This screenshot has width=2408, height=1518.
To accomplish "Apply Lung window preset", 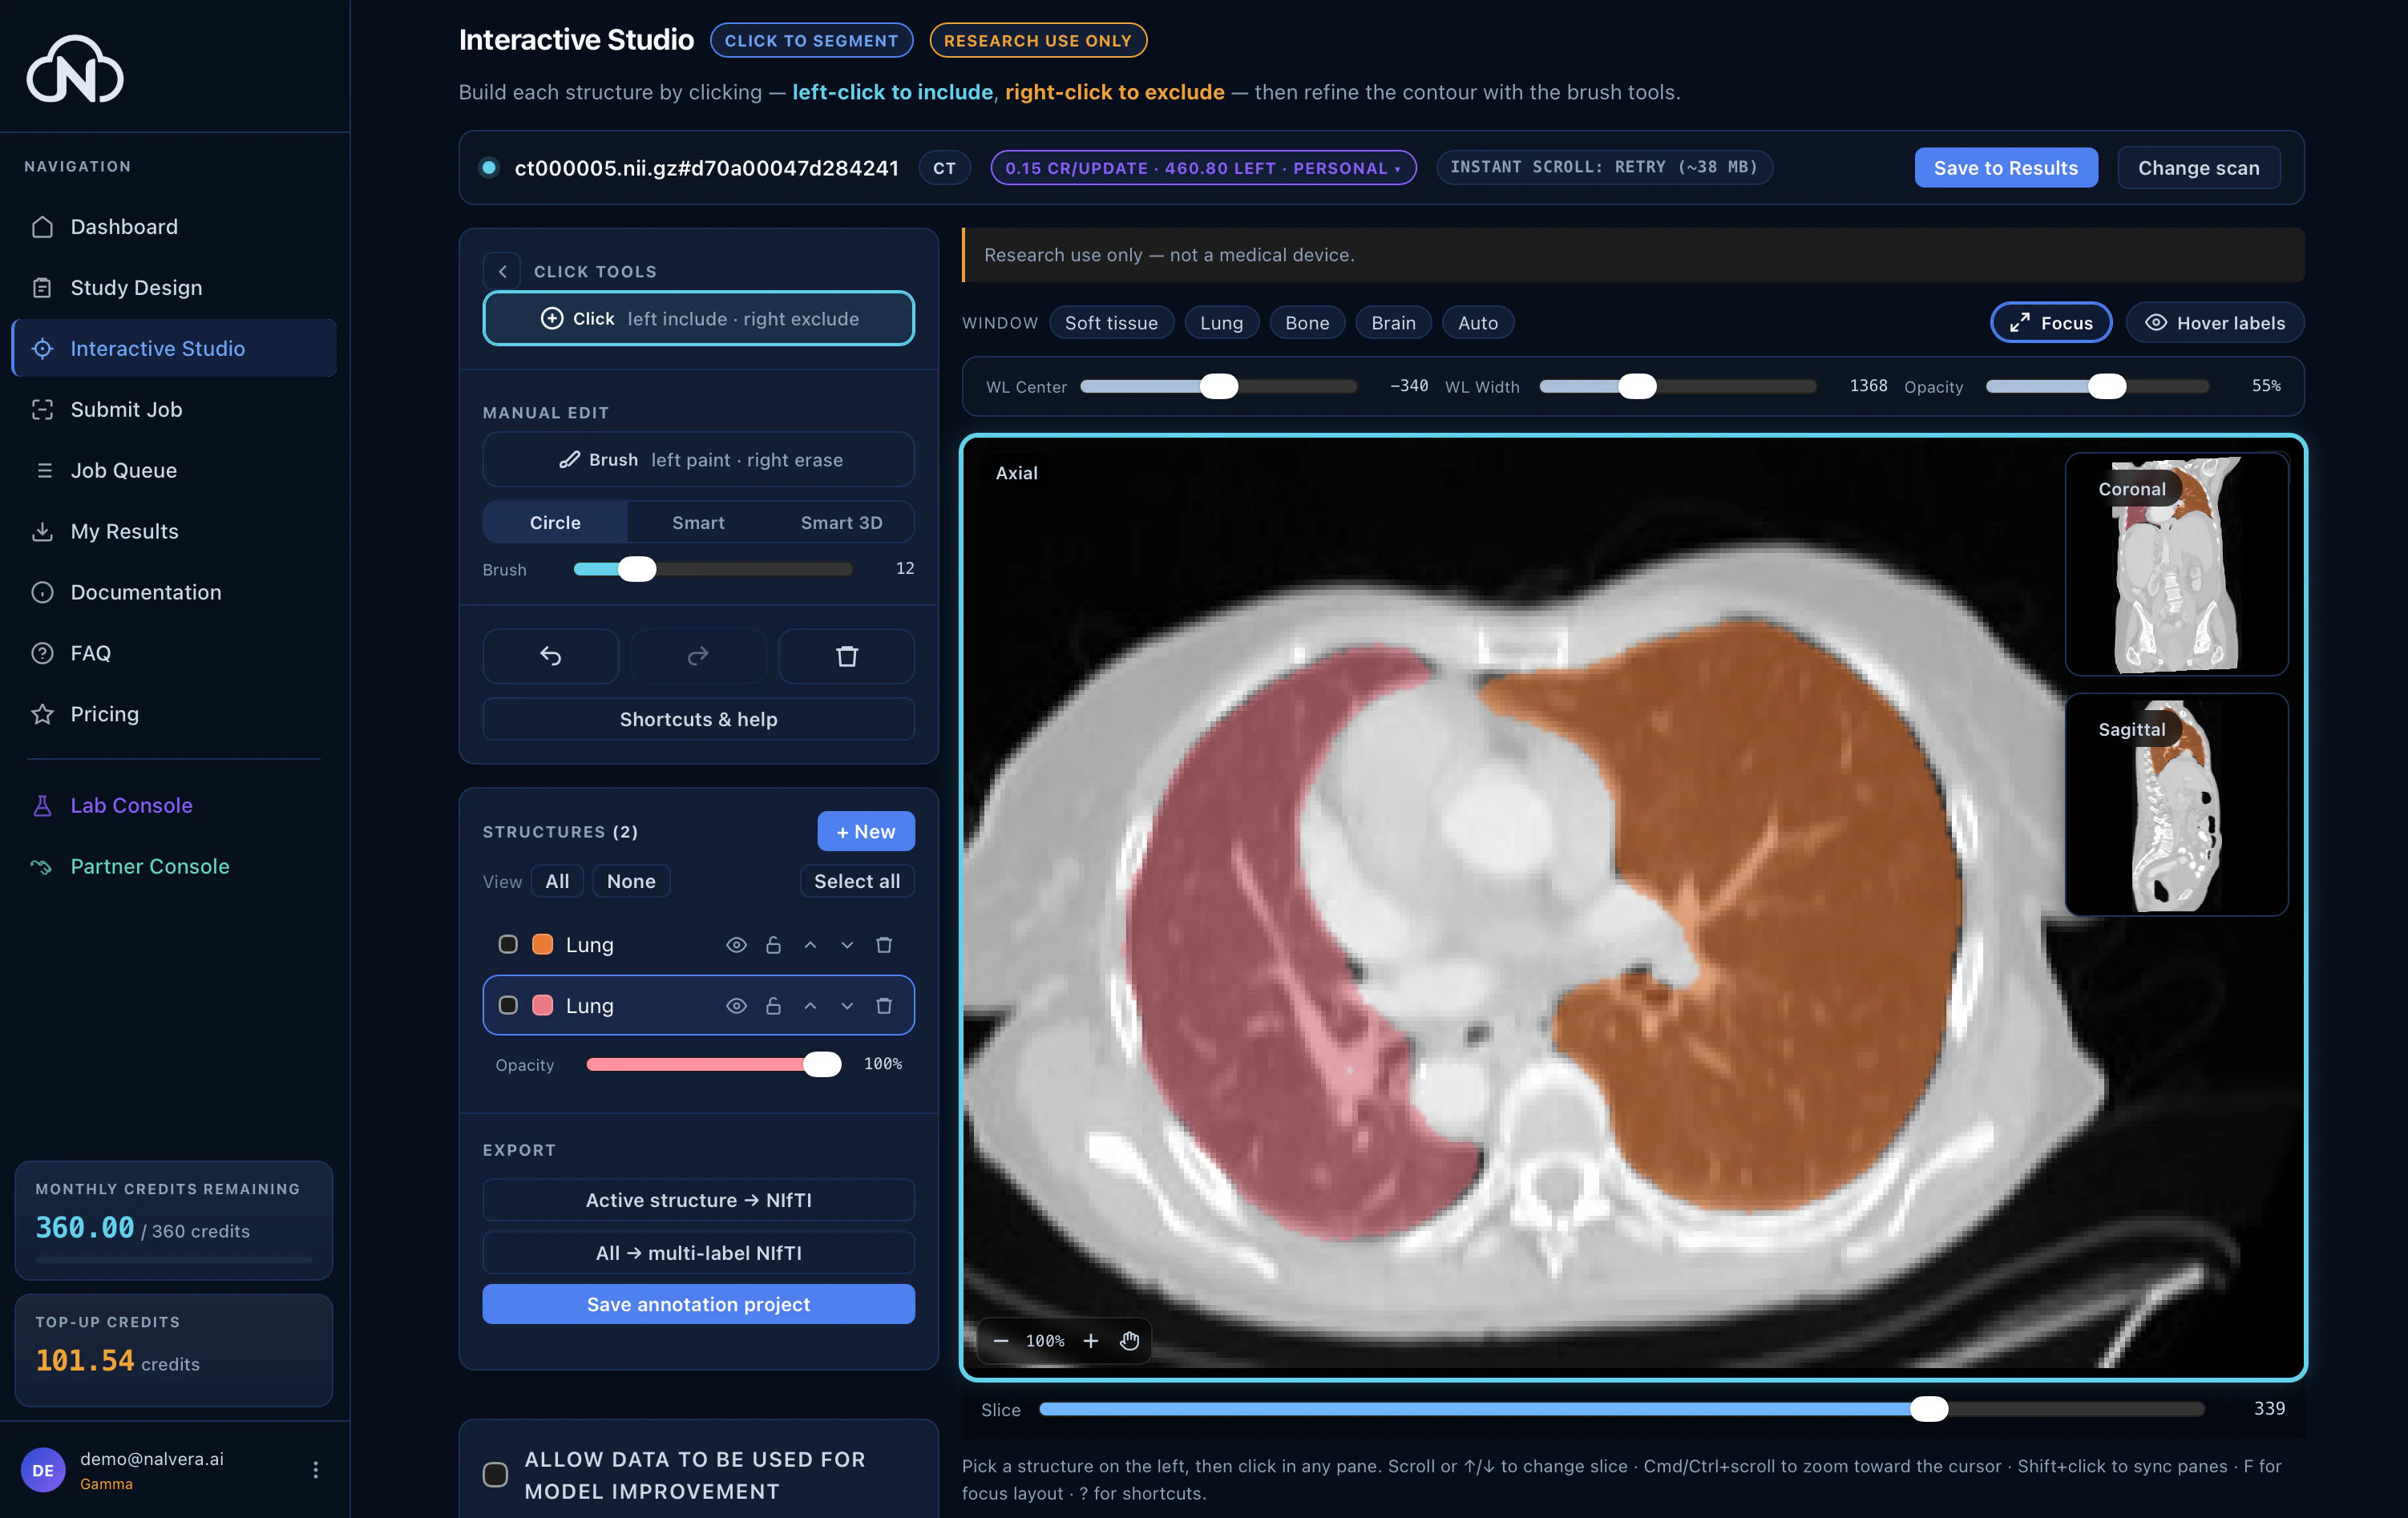I will (1221, 323).
